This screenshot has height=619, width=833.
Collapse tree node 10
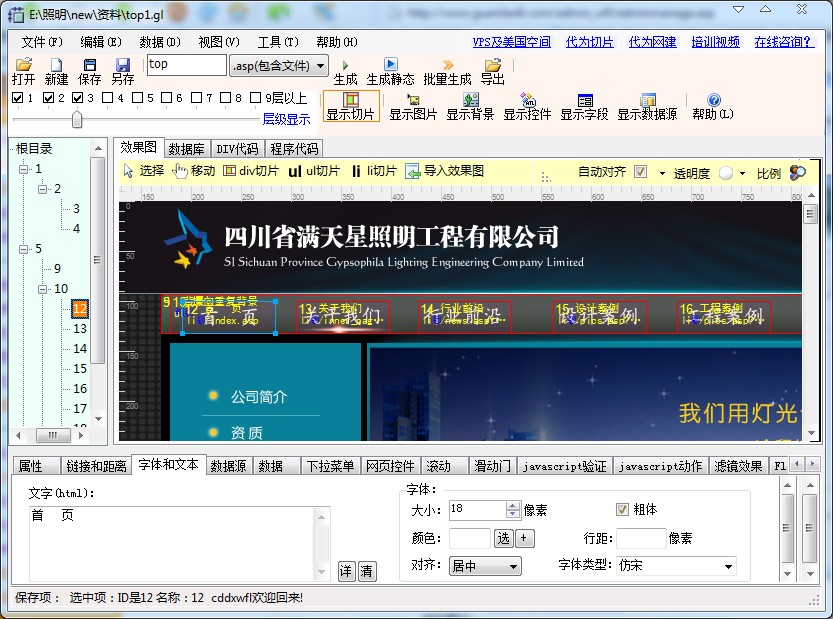click(42, 289)
